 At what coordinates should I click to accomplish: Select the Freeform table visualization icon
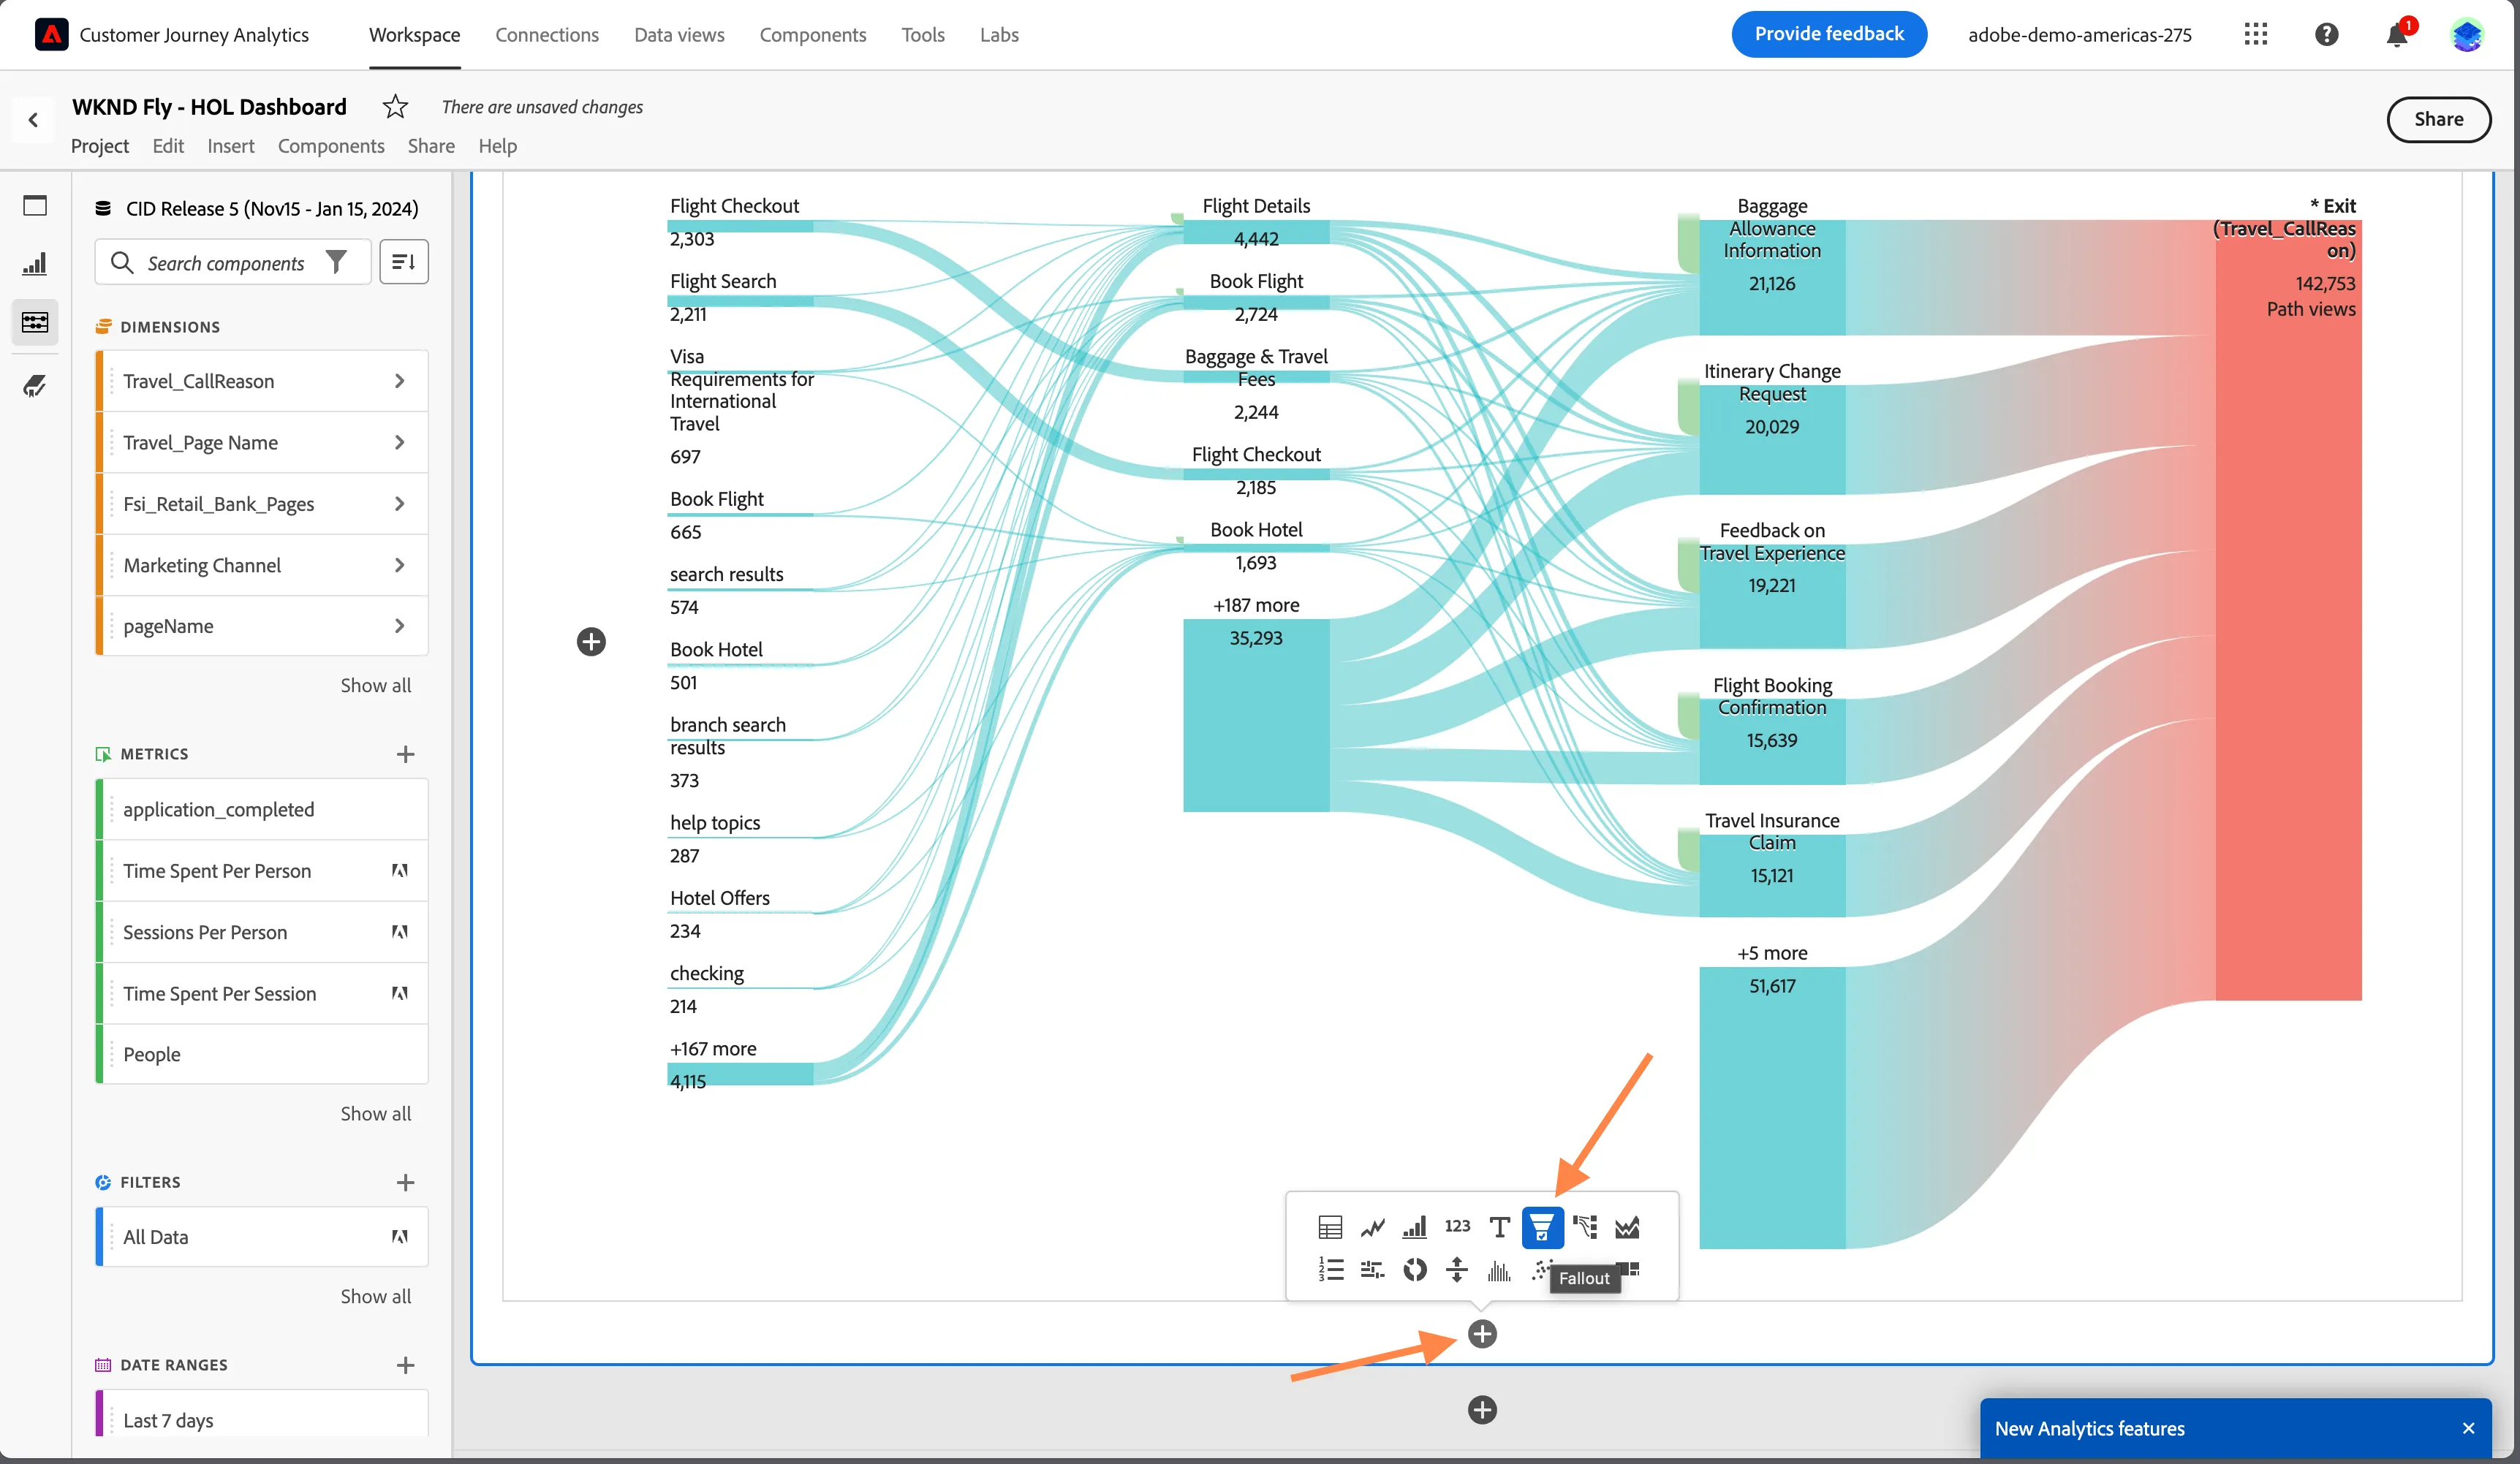pos(1330,1227)
